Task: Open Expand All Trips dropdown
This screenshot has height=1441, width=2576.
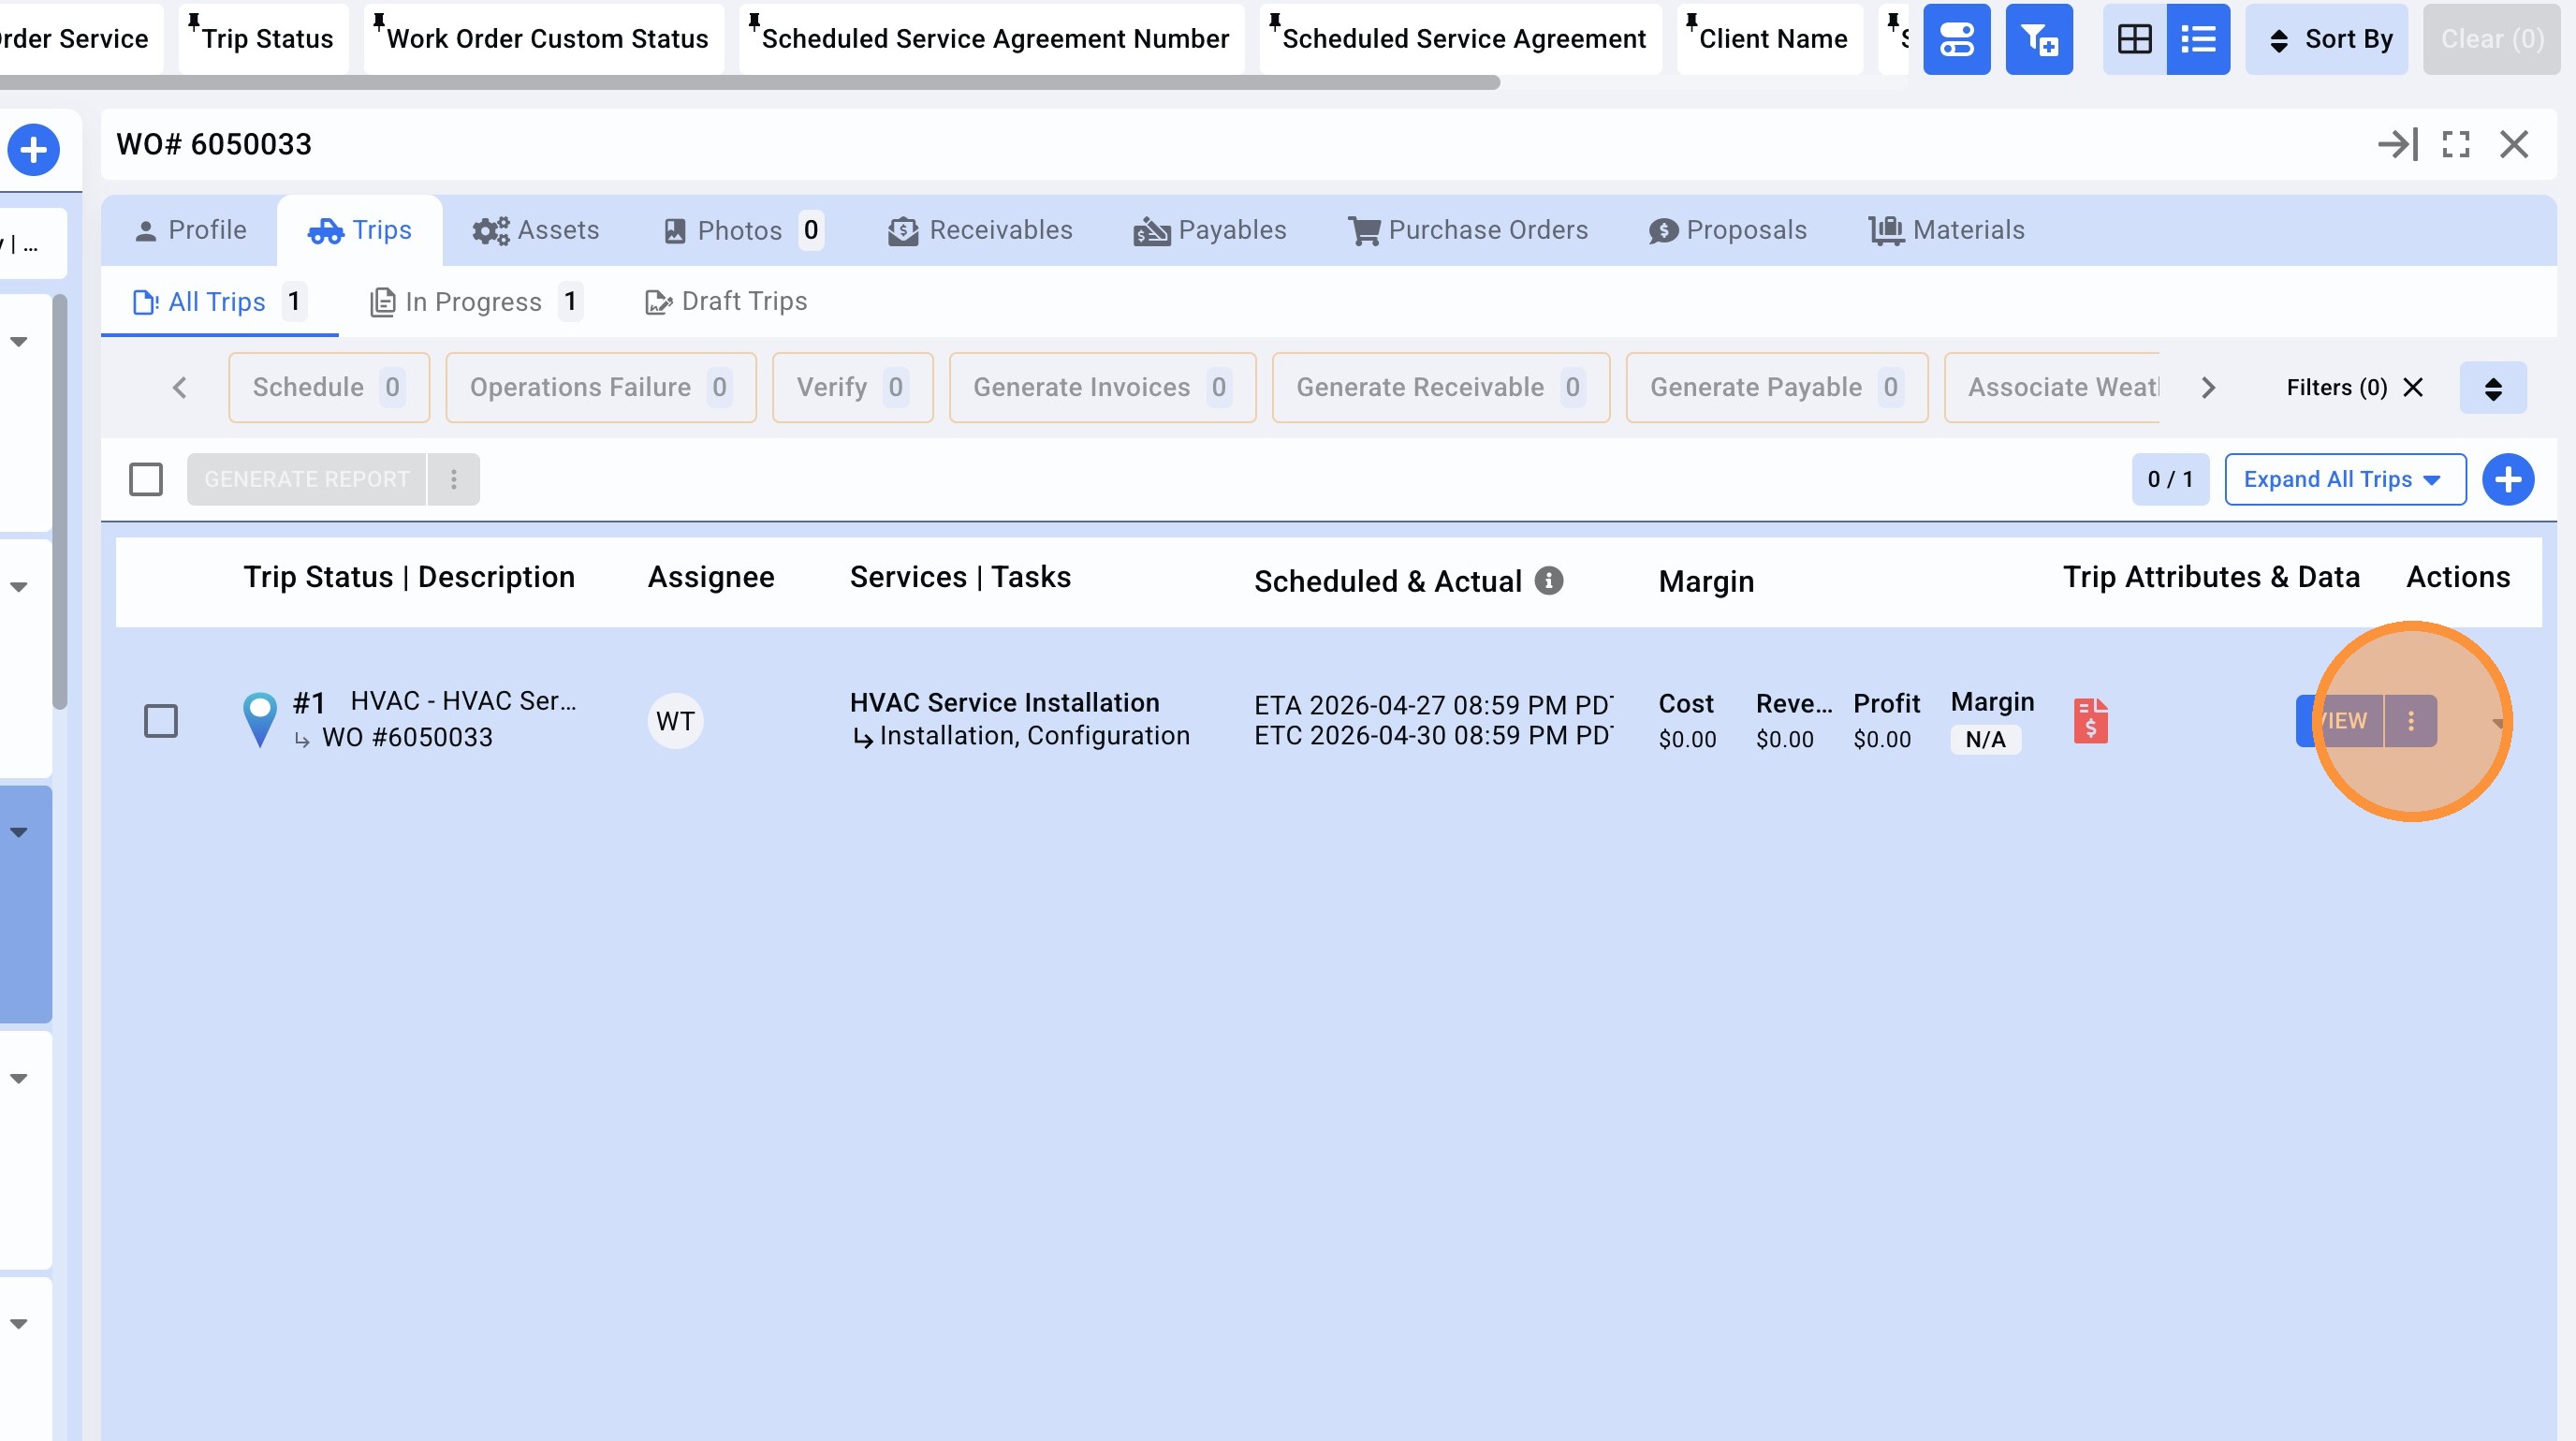Action: point(2344,479)
